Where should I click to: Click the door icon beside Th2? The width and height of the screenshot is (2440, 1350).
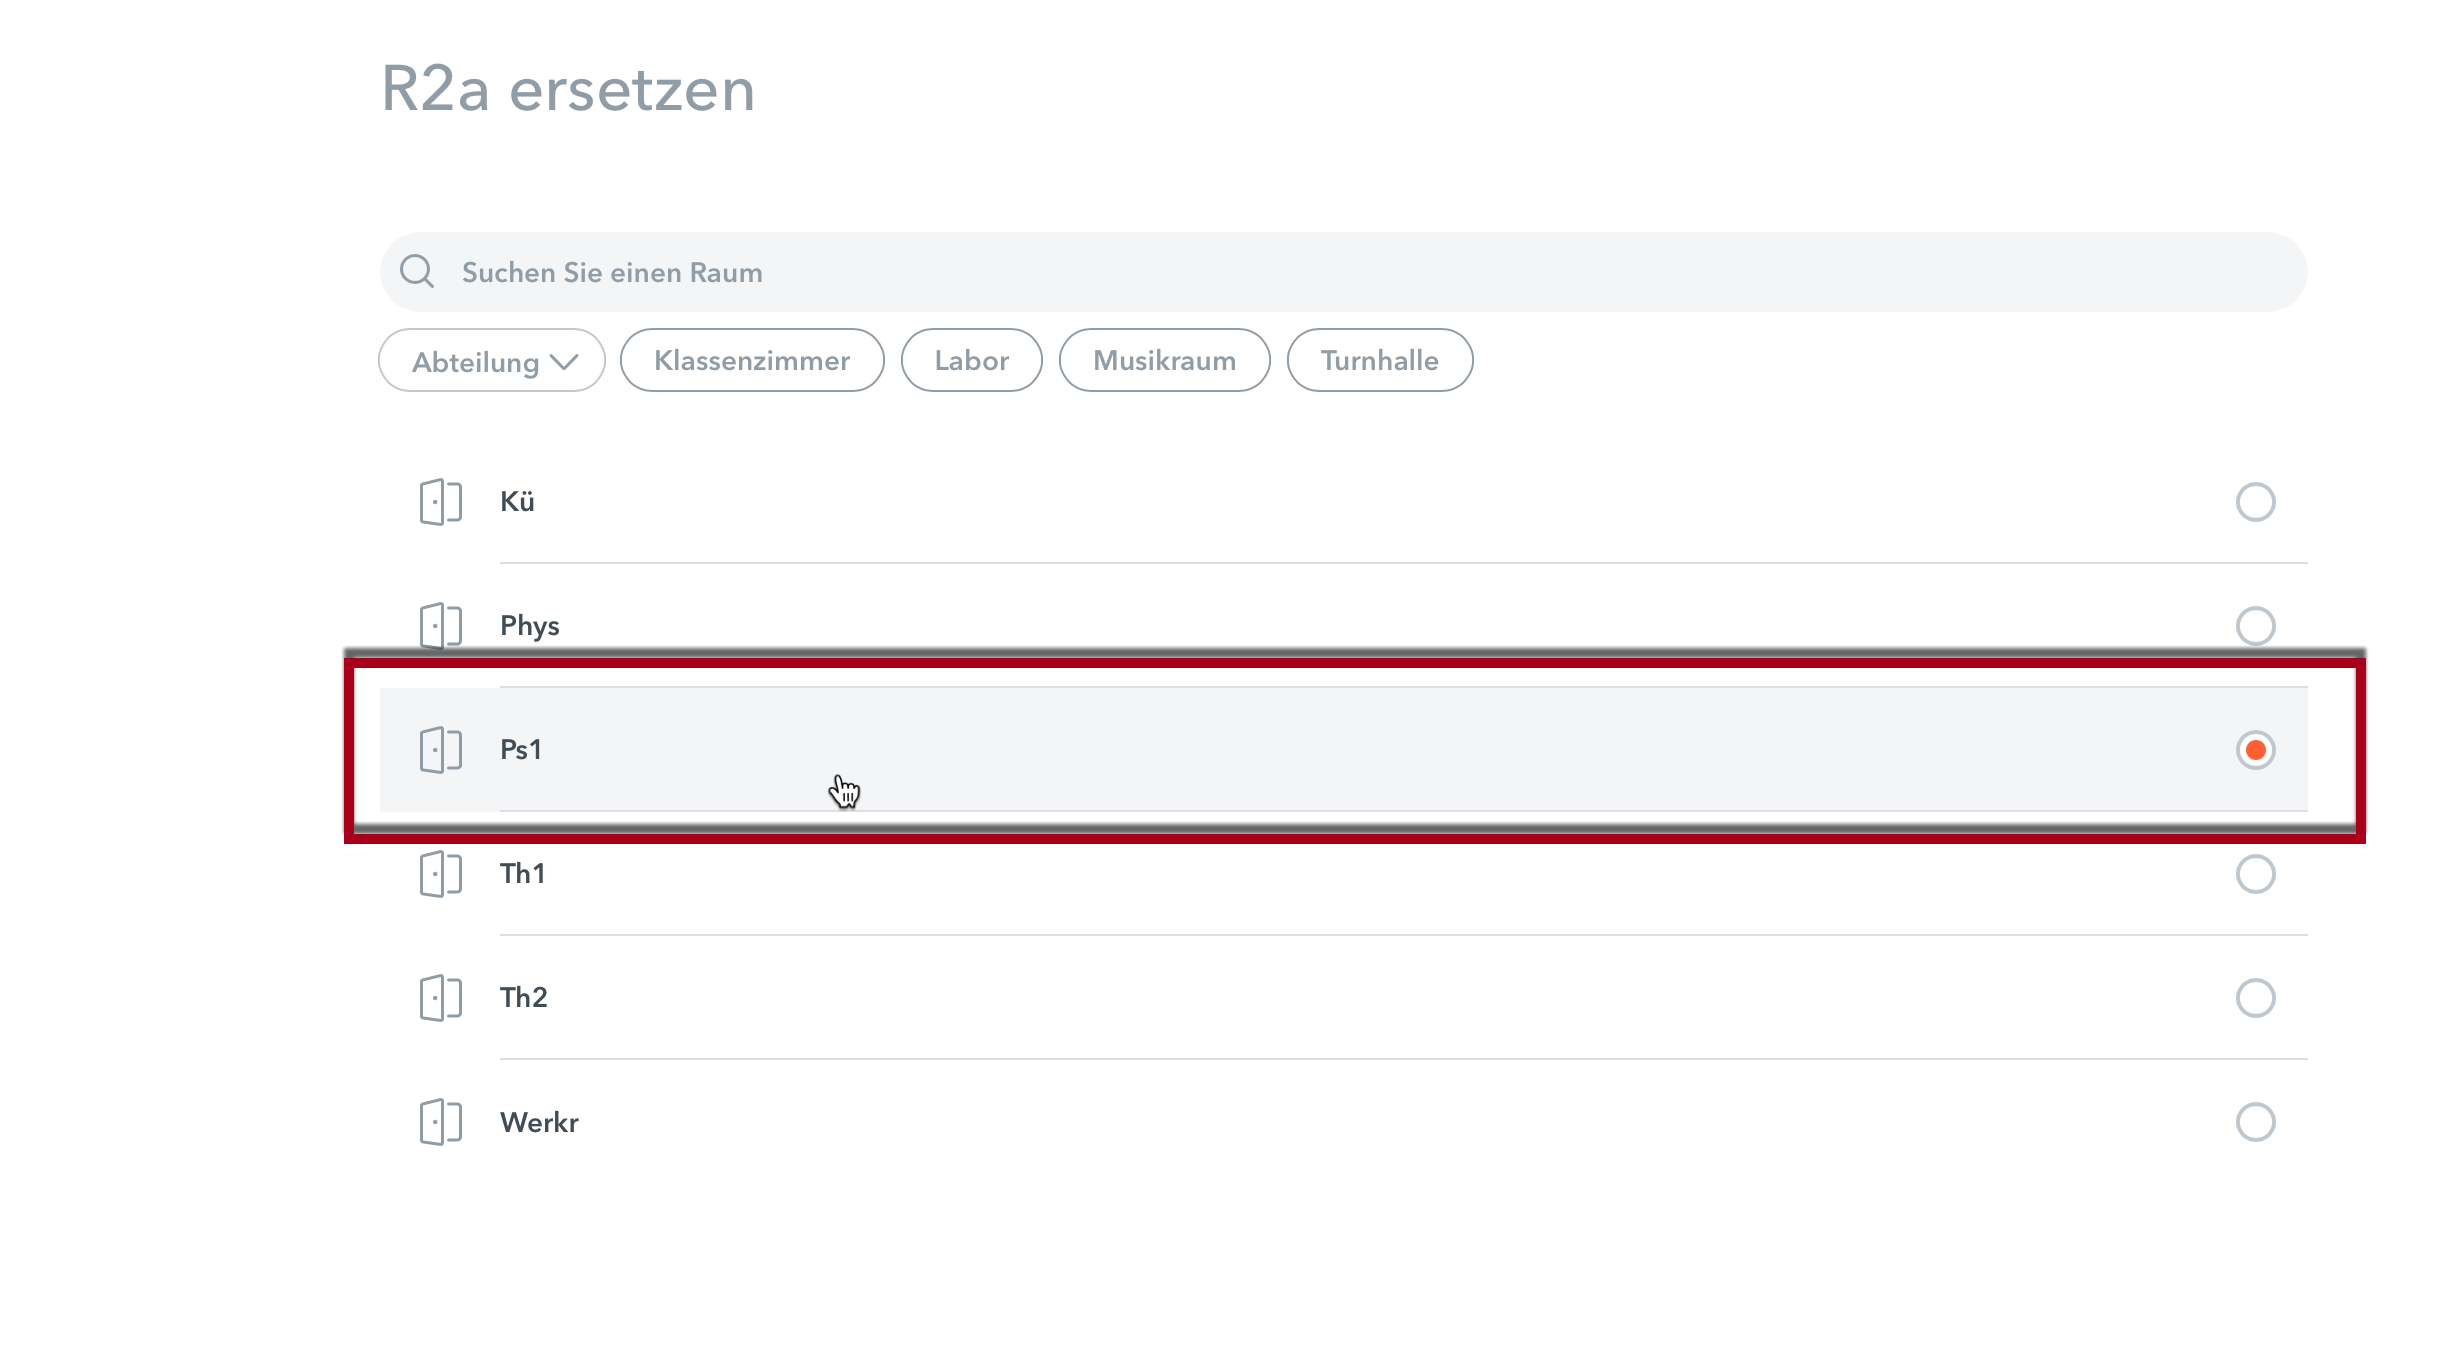440,998
